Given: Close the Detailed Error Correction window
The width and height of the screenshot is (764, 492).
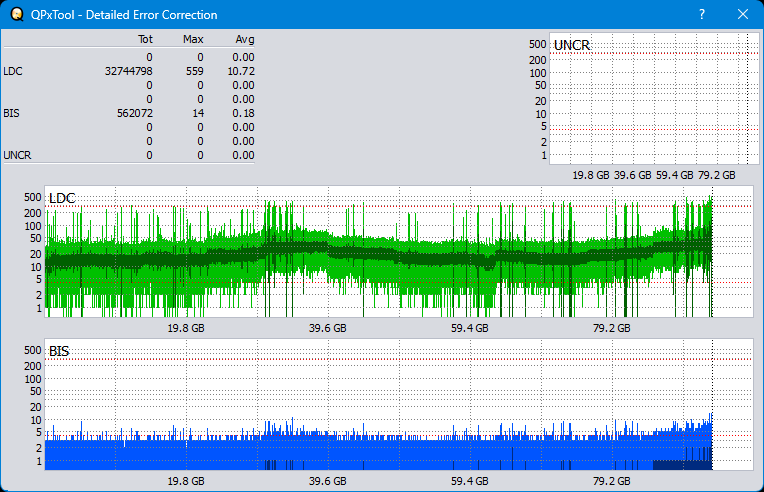Looking at the screenshot, I should pyautogui.click(x=743, y=14).
